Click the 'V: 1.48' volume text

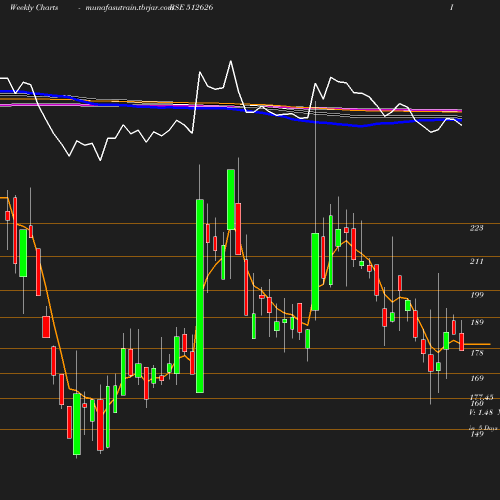pyautogui.click(x=481, y=412)
